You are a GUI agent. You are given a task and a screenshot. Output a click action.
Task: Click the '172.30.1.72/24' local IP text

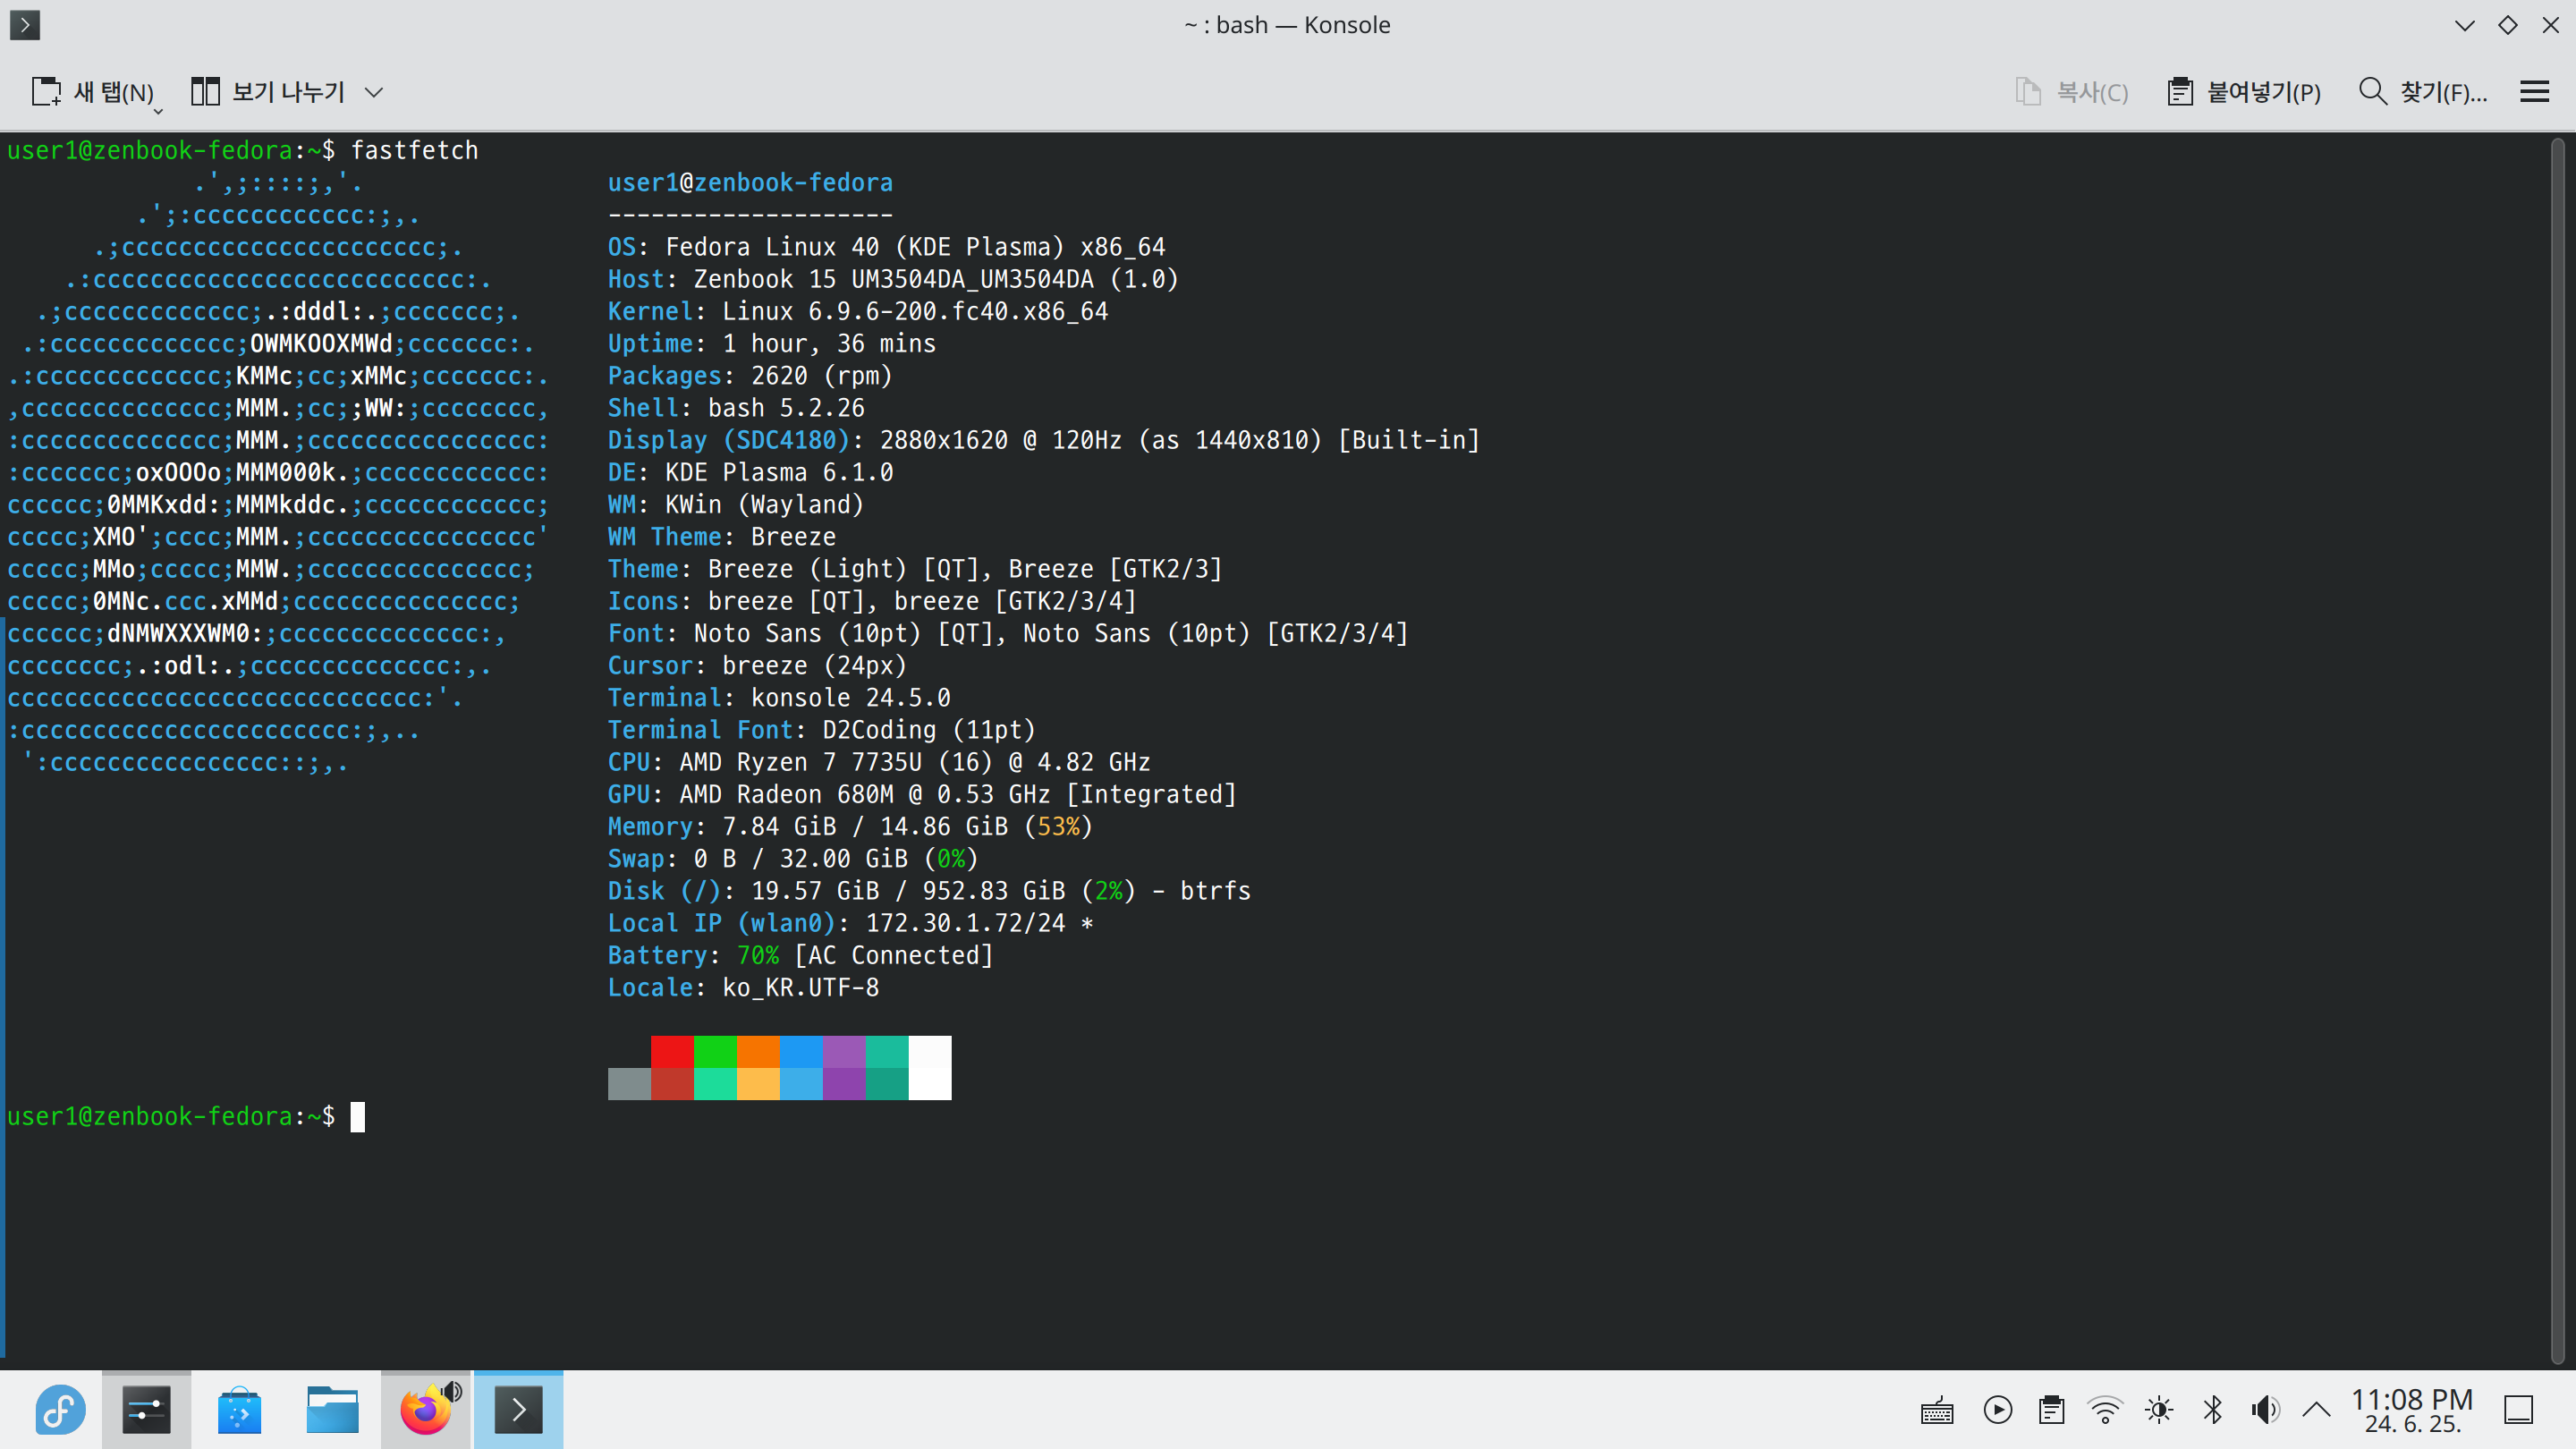pos(965,923)
